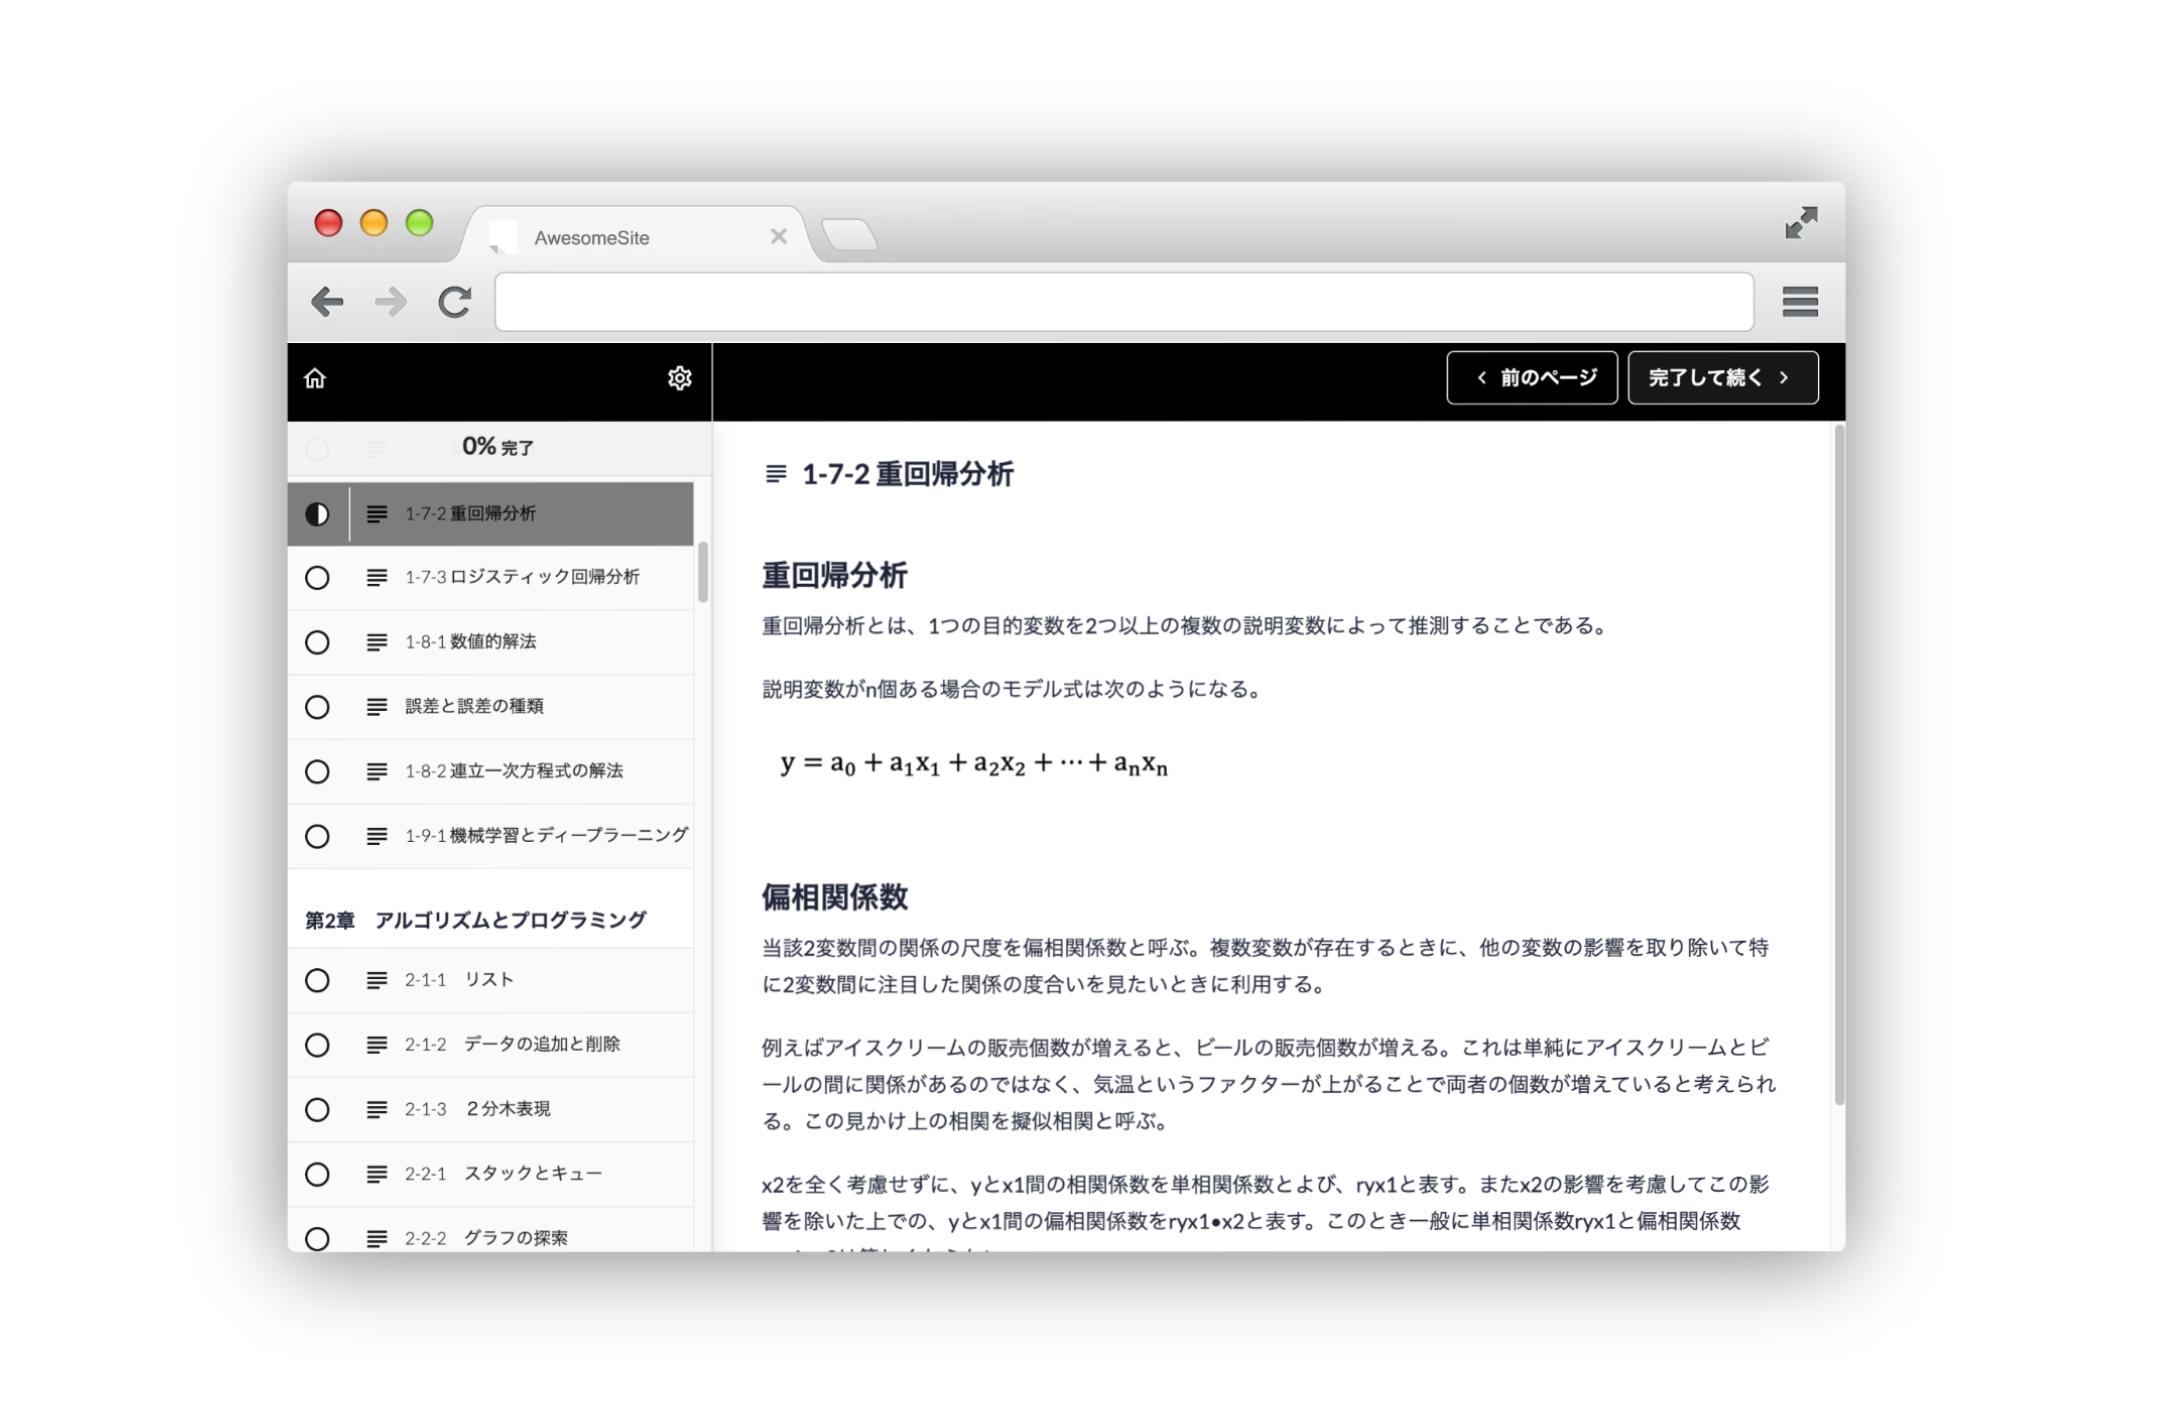Click text-lines icon beside 1-8-1 数値的解法
The width and height of the screenshot is (2162, 1428).
[x=377, y=642]
